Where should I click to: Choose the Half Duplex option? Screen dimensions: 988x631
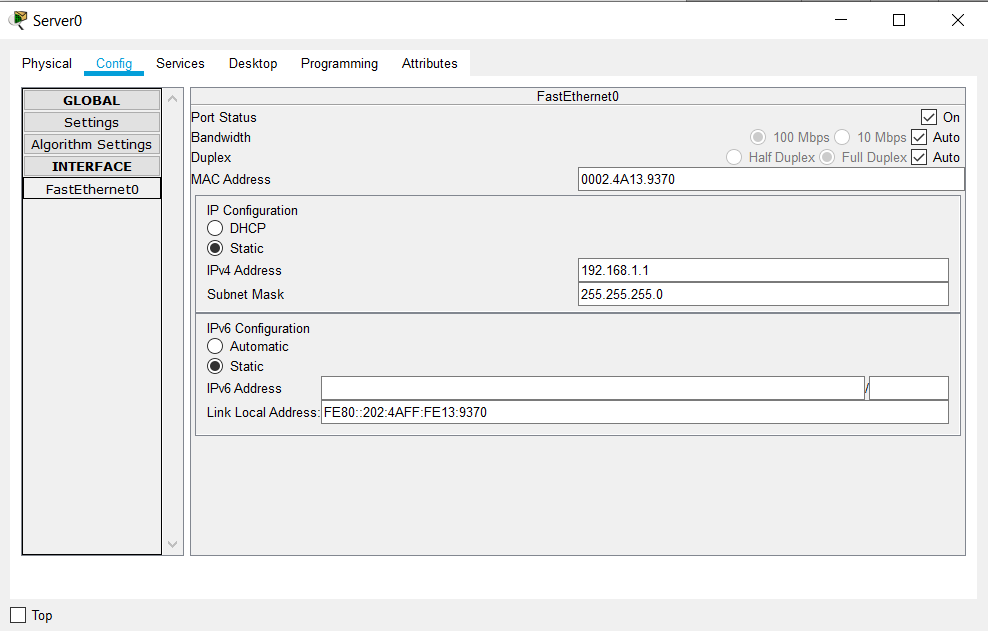[x=734, y=158]
